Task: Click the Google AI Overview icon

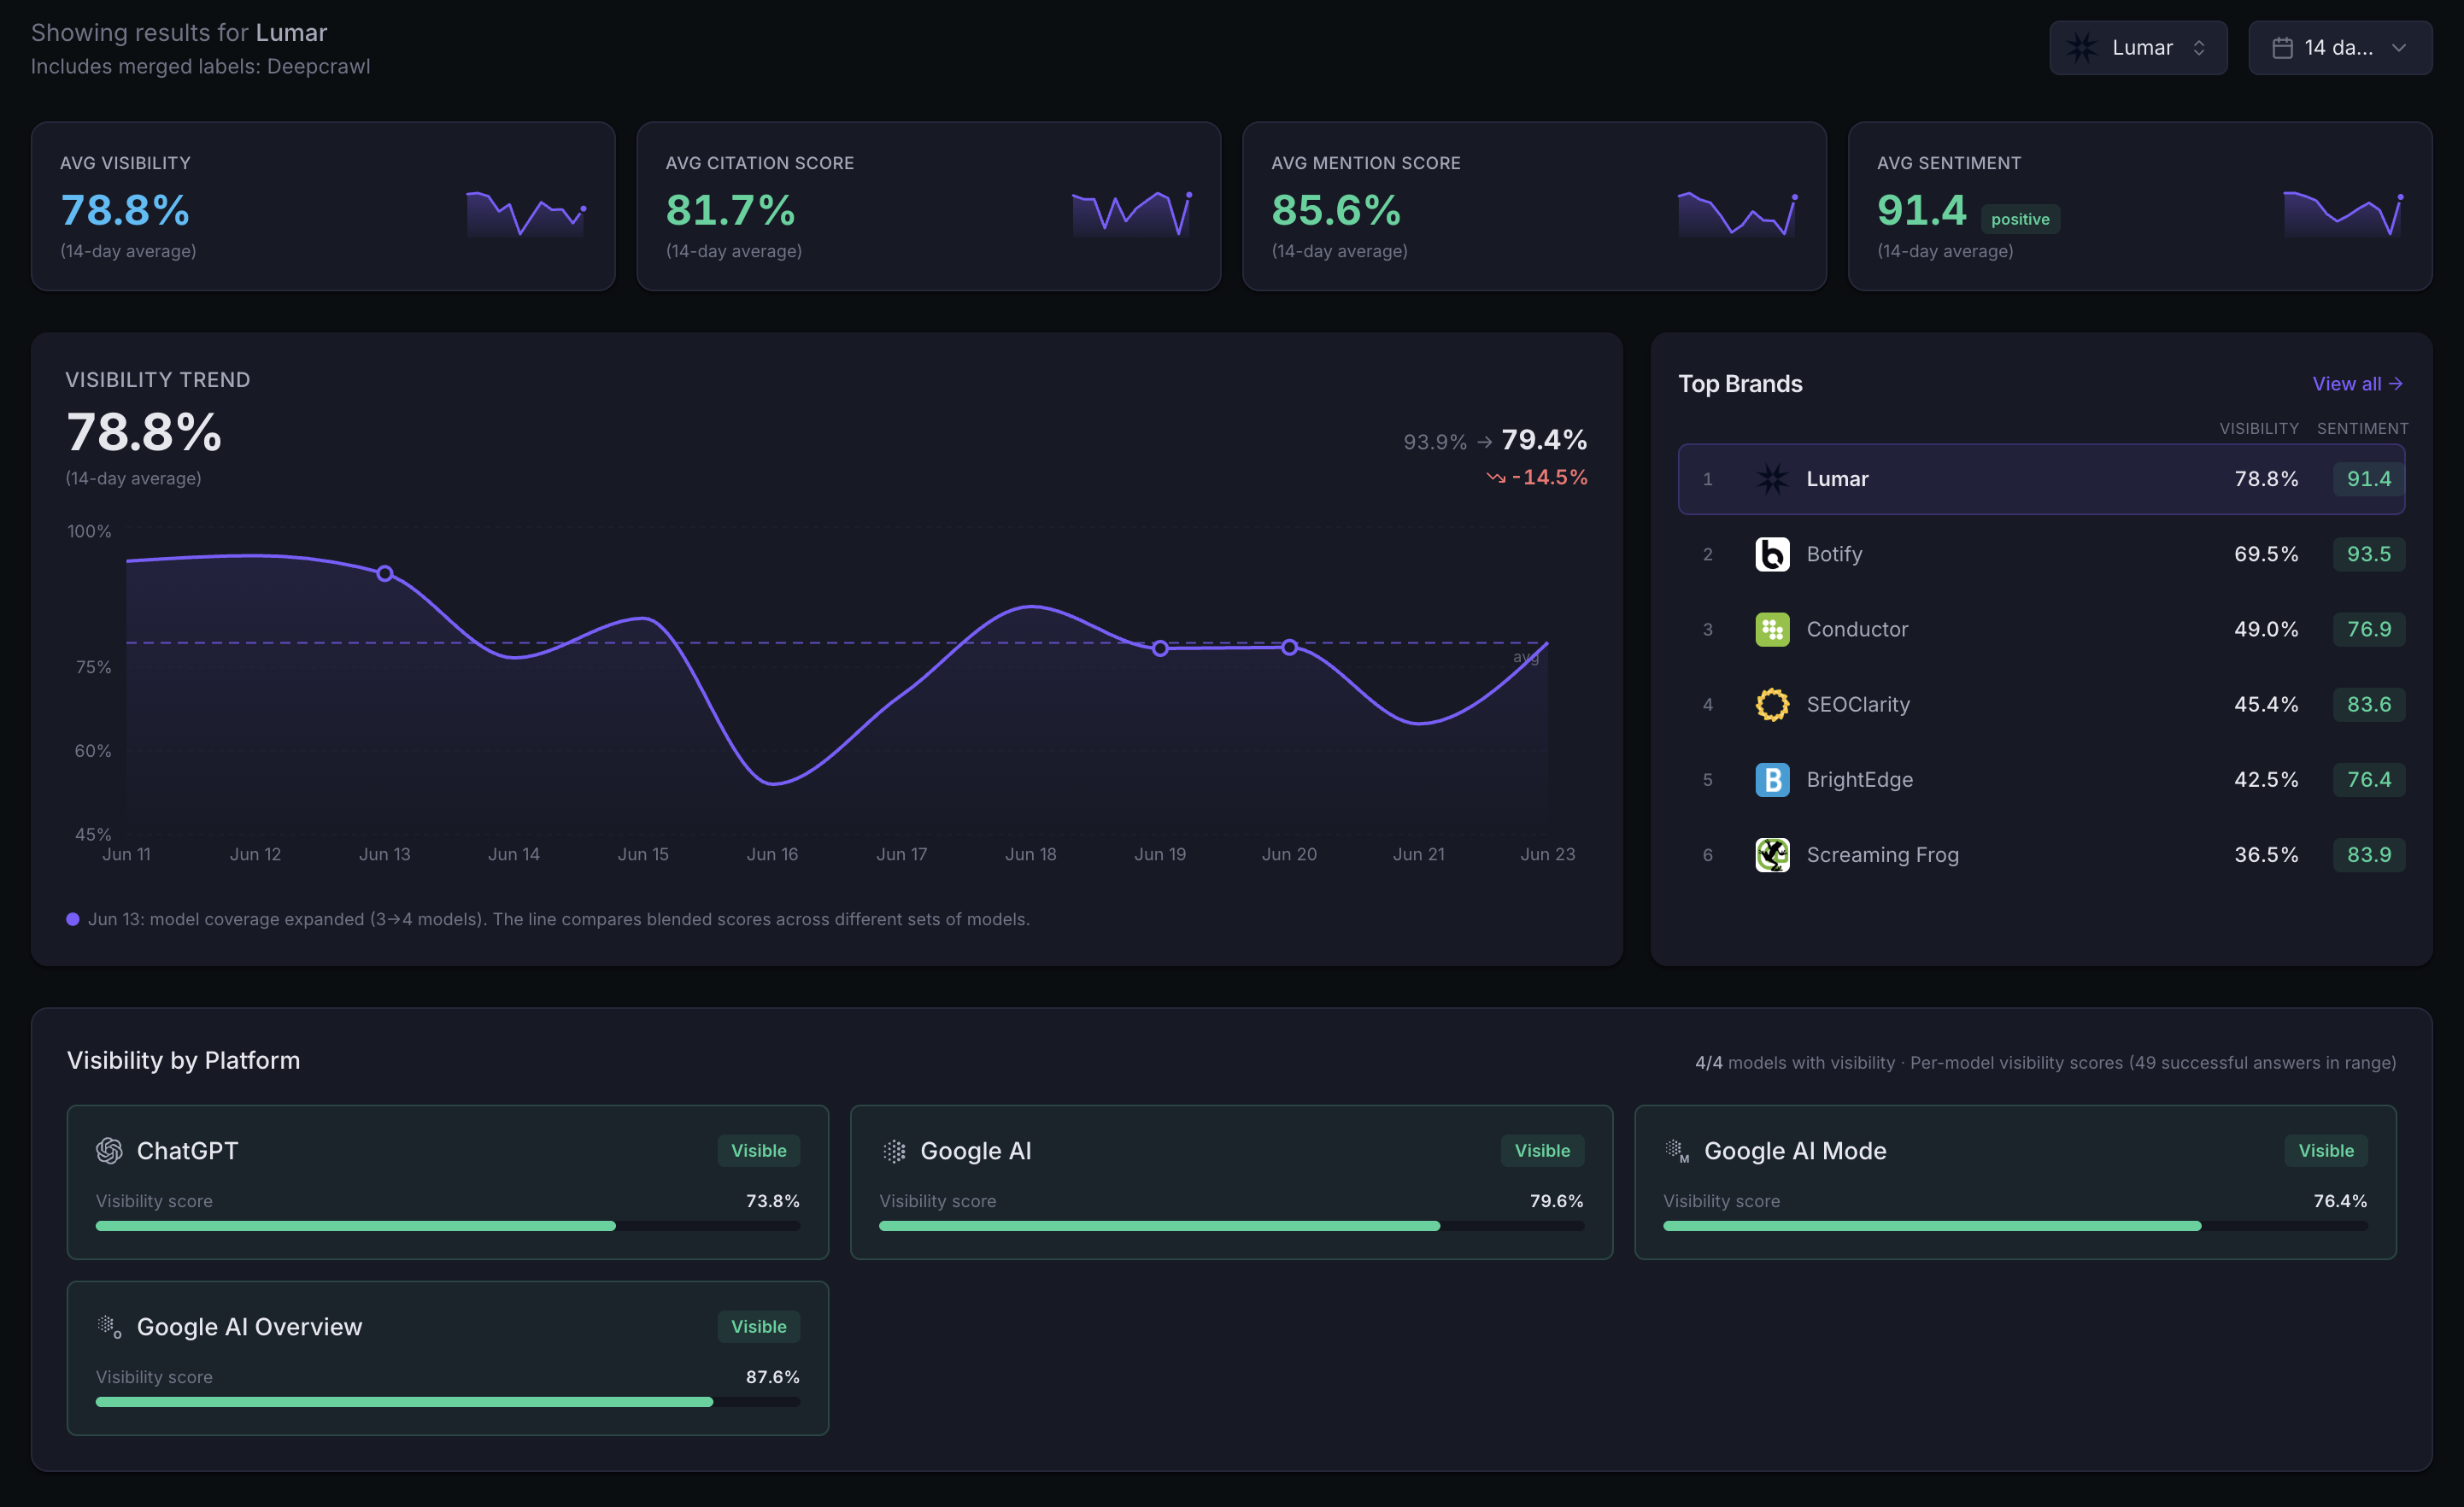Action: click(x=109, y=1327)
